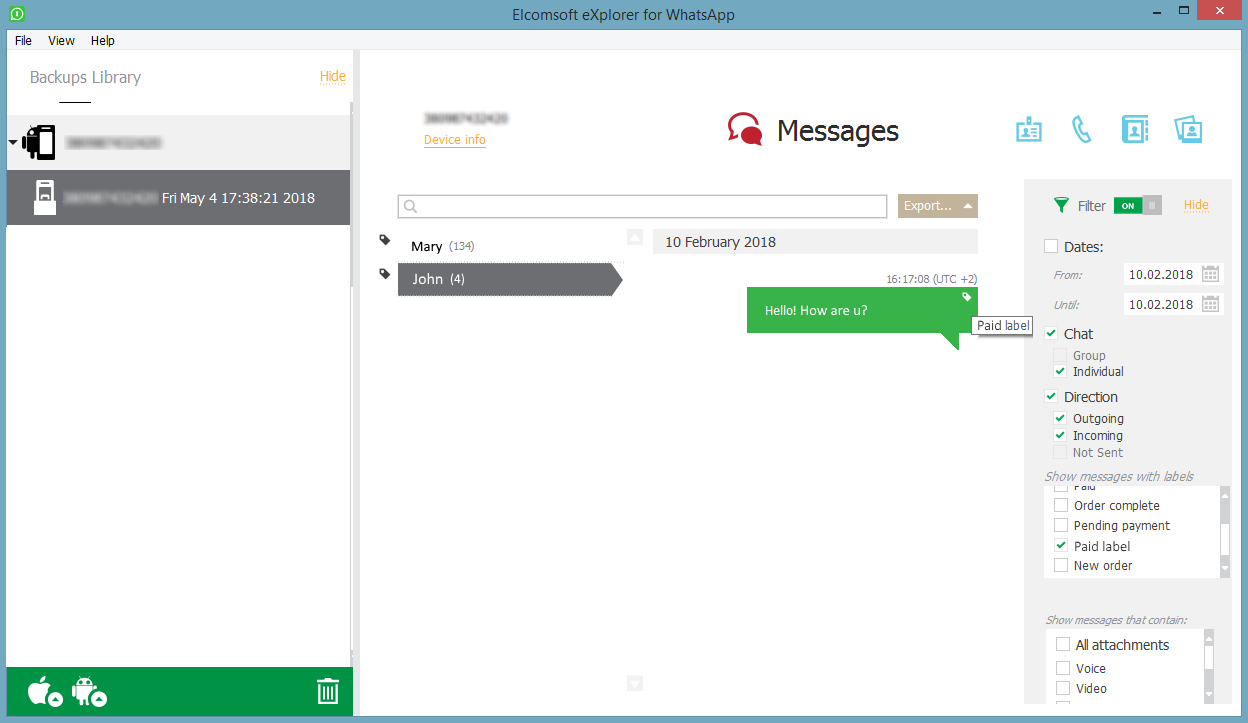Click the search magnifier icon

[x=409, y=206]
